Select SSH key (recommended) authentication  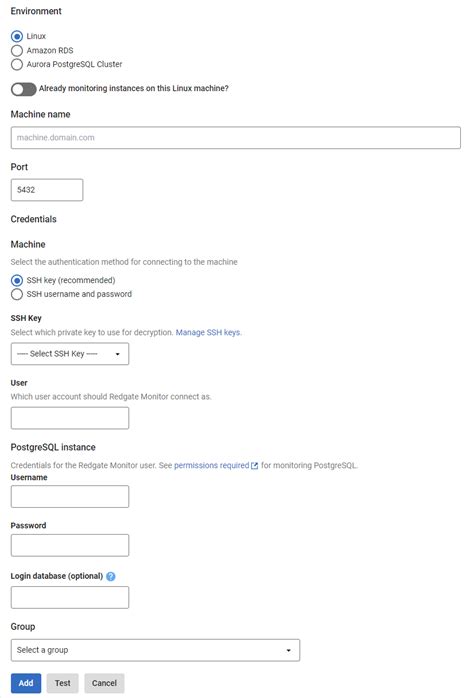click(17, 280)
